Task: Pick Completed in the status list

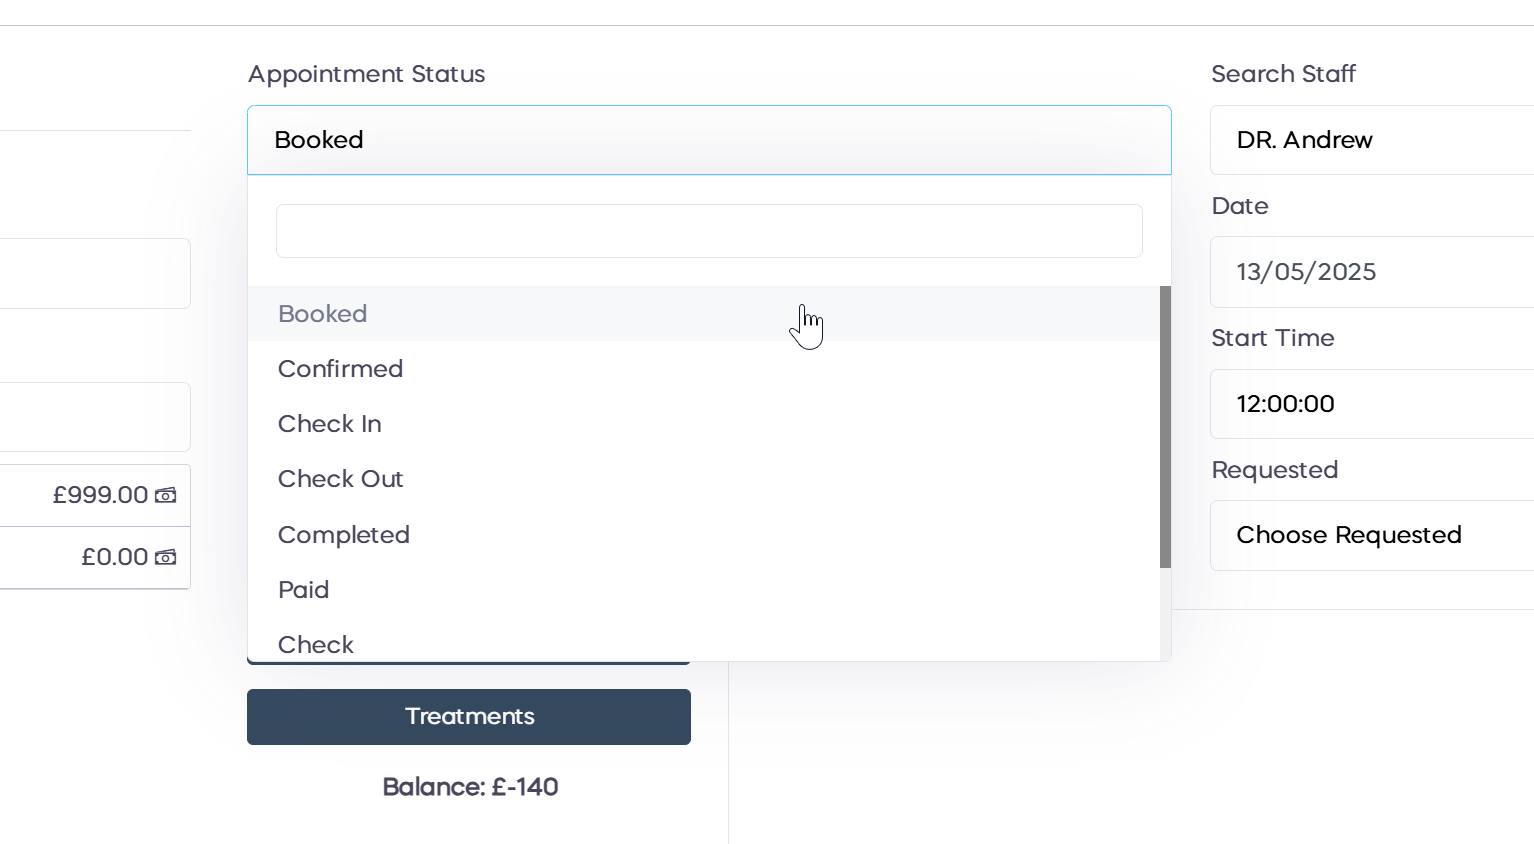Action: coord(344,535)
